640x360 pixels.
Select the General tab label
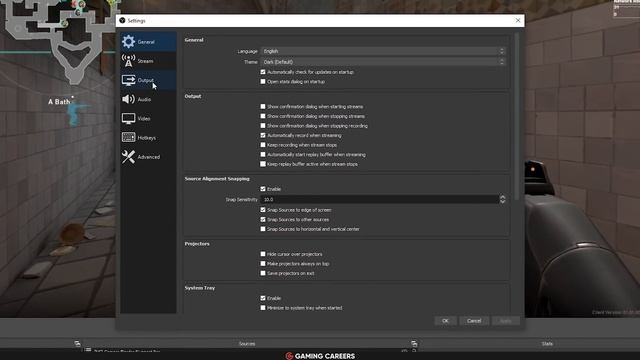[146, 42]
